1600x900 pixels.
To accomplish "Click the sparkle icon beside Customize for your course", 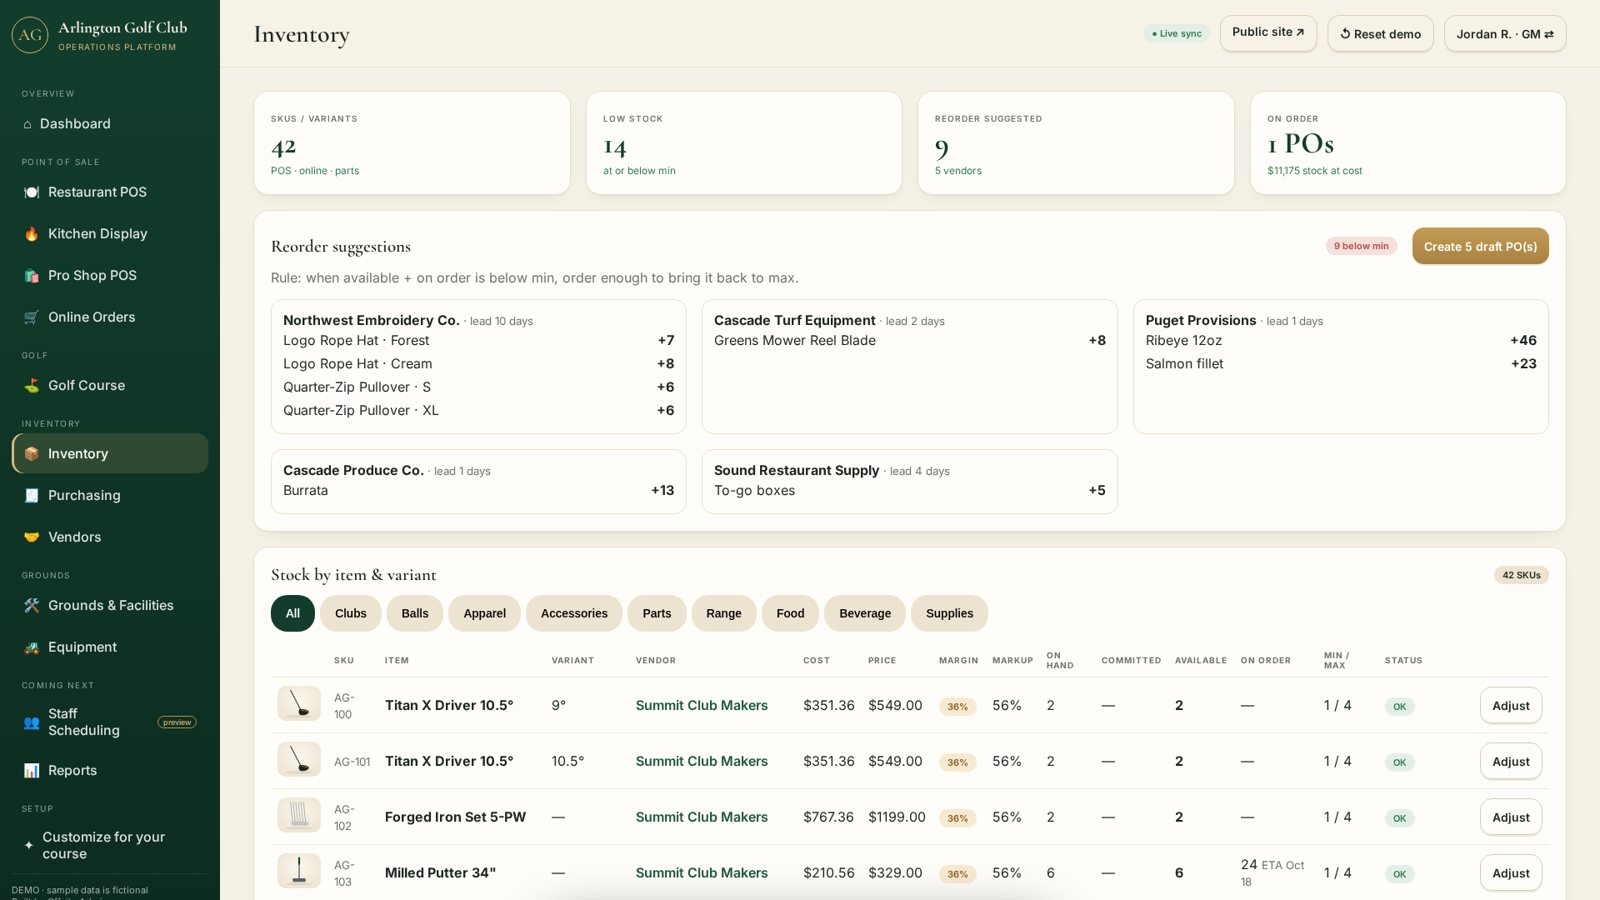I will [x=29, y=846].
